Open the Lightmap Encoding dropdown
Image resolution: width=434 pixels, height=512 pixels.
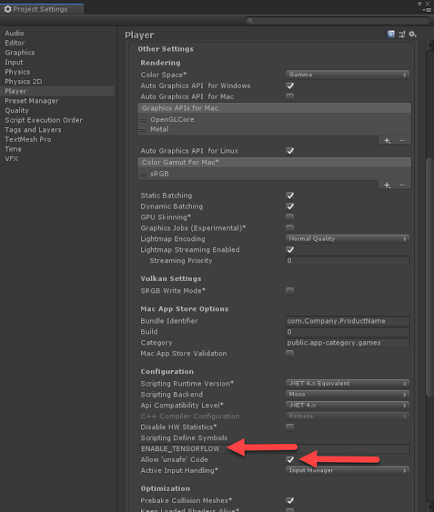[348, 239]
